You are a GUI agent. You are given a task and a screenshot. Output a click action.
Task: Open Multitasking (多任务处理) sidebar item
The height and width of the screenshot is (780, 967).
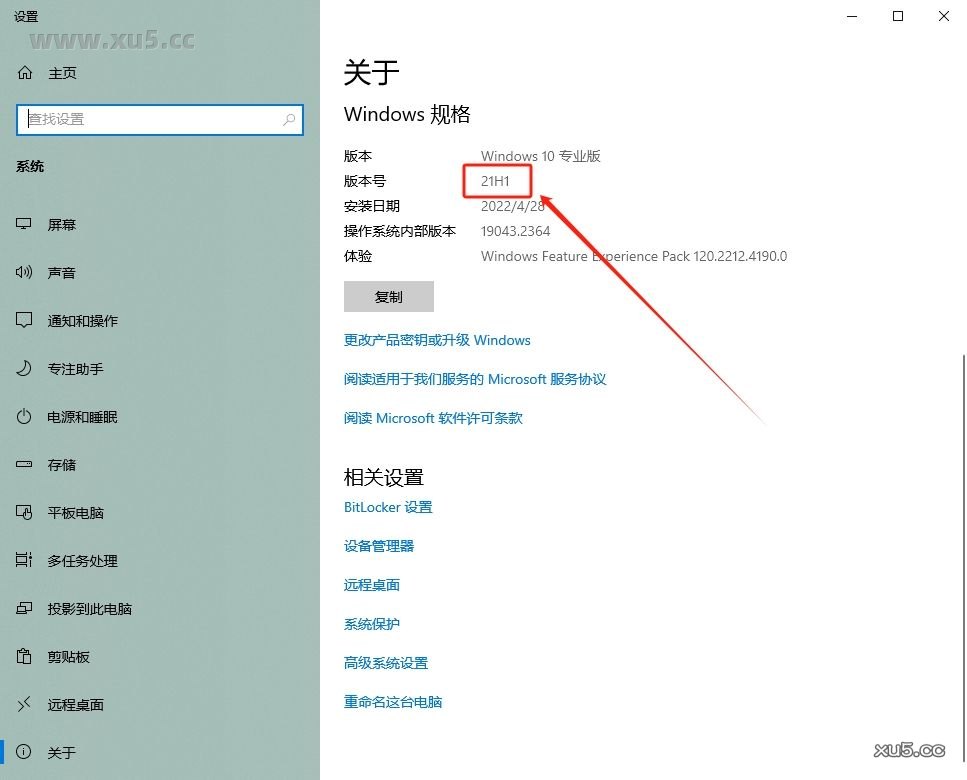(82, 561)
